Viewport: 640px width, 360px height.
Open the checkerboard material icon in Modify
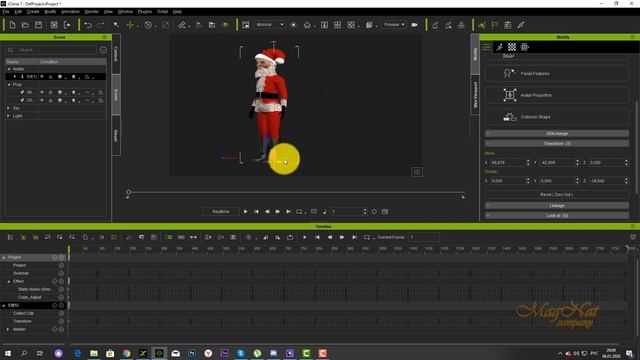pos(512,47)
